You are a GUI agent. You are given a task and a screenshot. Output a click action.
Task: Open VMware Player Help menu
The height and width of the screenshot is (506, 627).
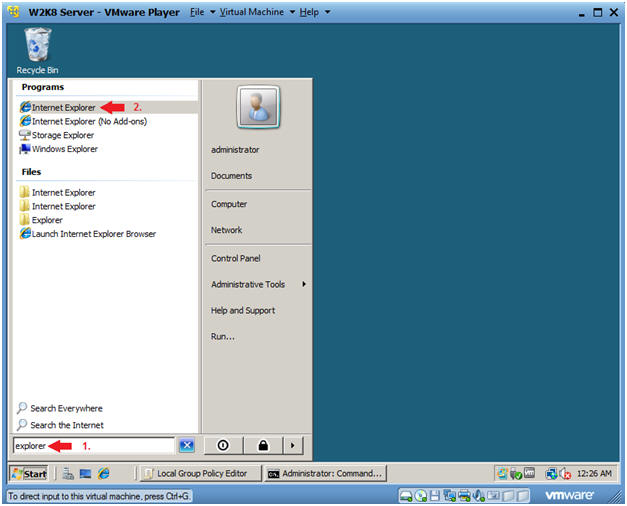[315, 12]
